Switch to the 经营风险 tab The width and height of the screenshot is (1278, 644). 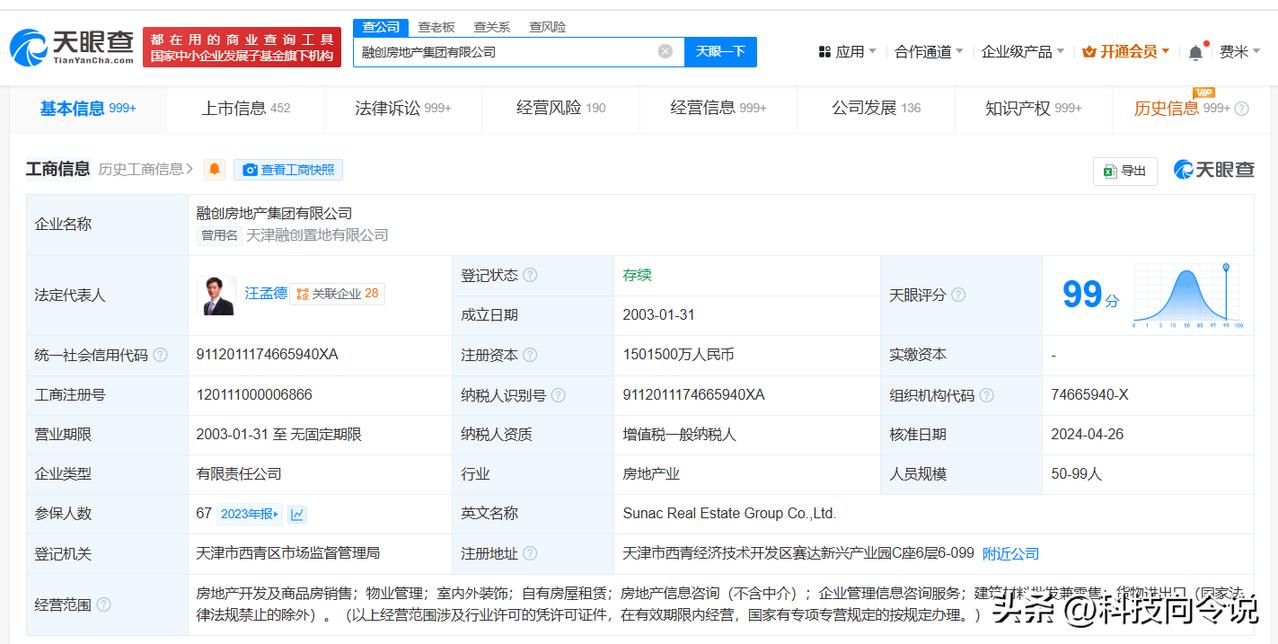(561, 109)
